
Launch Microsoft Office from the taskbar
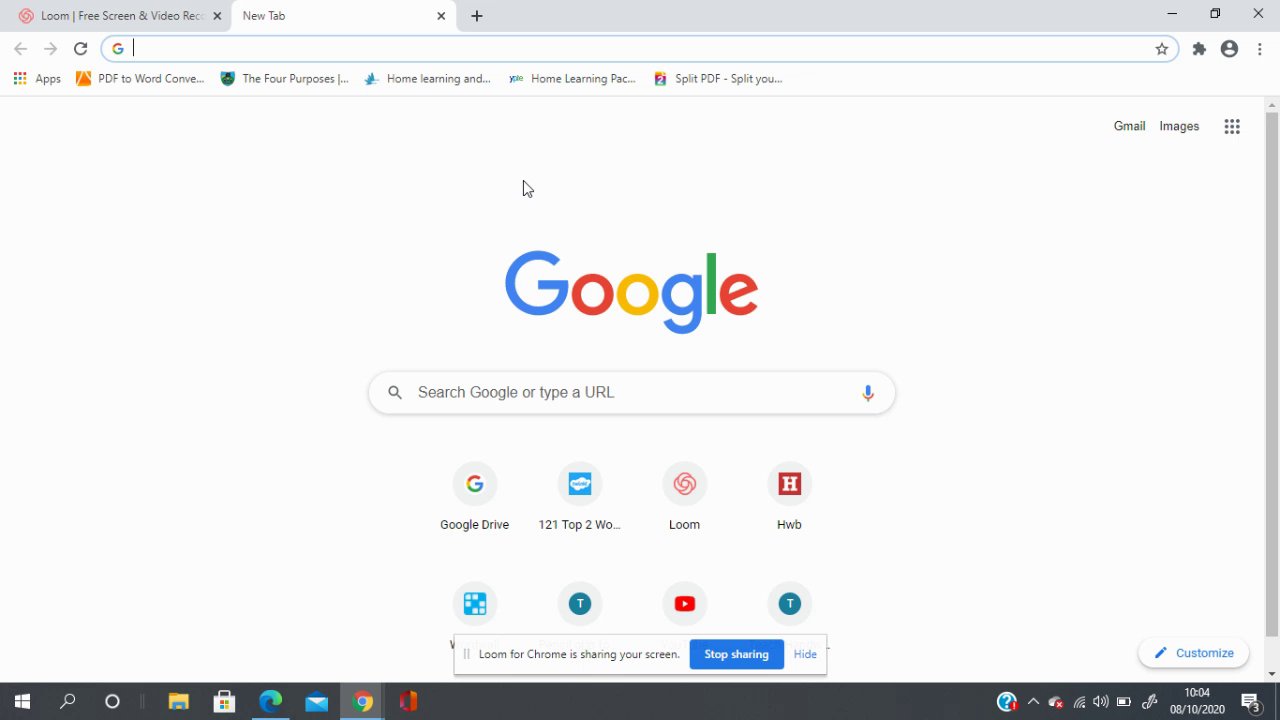[408, 702]
